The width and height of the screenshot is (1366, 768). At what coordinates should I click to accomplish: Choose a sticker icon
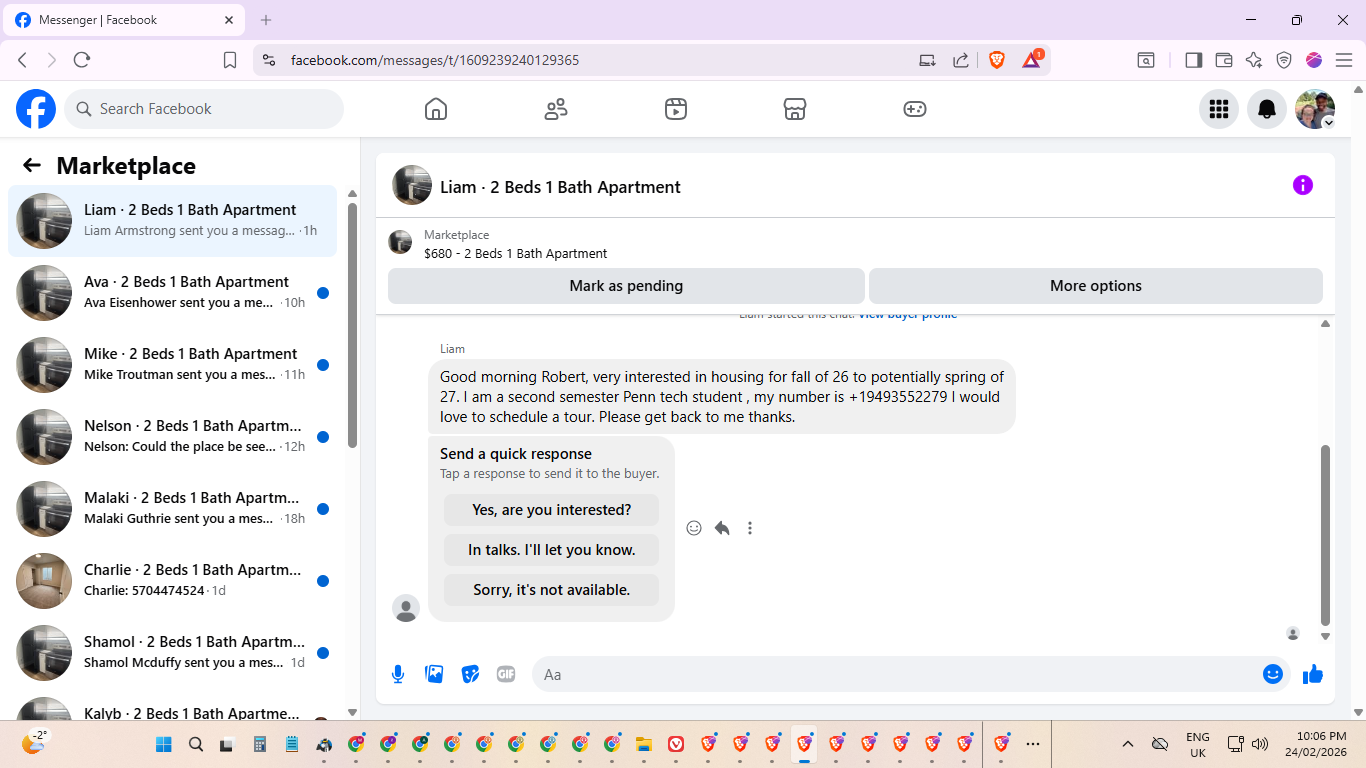[x=470, y=674]
